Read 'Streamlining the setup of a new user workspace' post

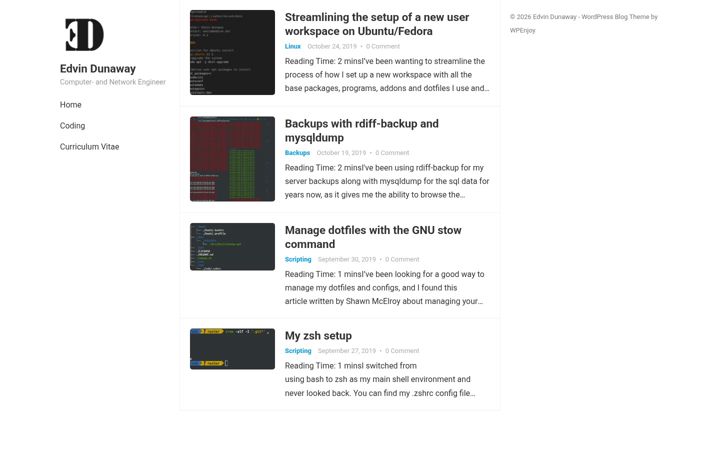(377, 24)
